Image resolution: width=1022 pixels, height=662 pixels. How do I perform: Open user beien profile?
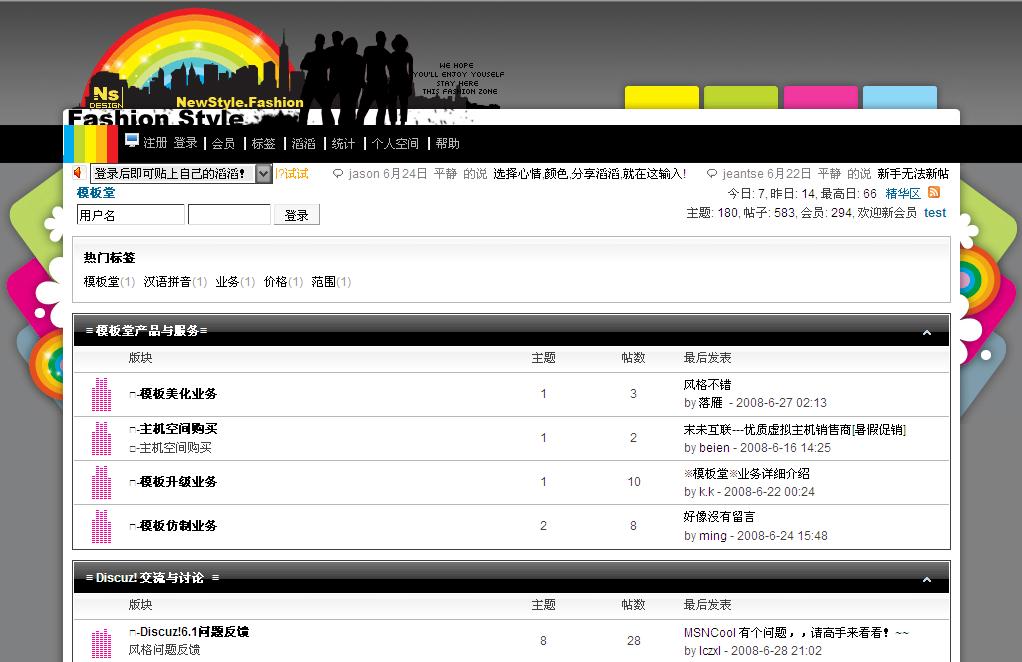(714, 448)
